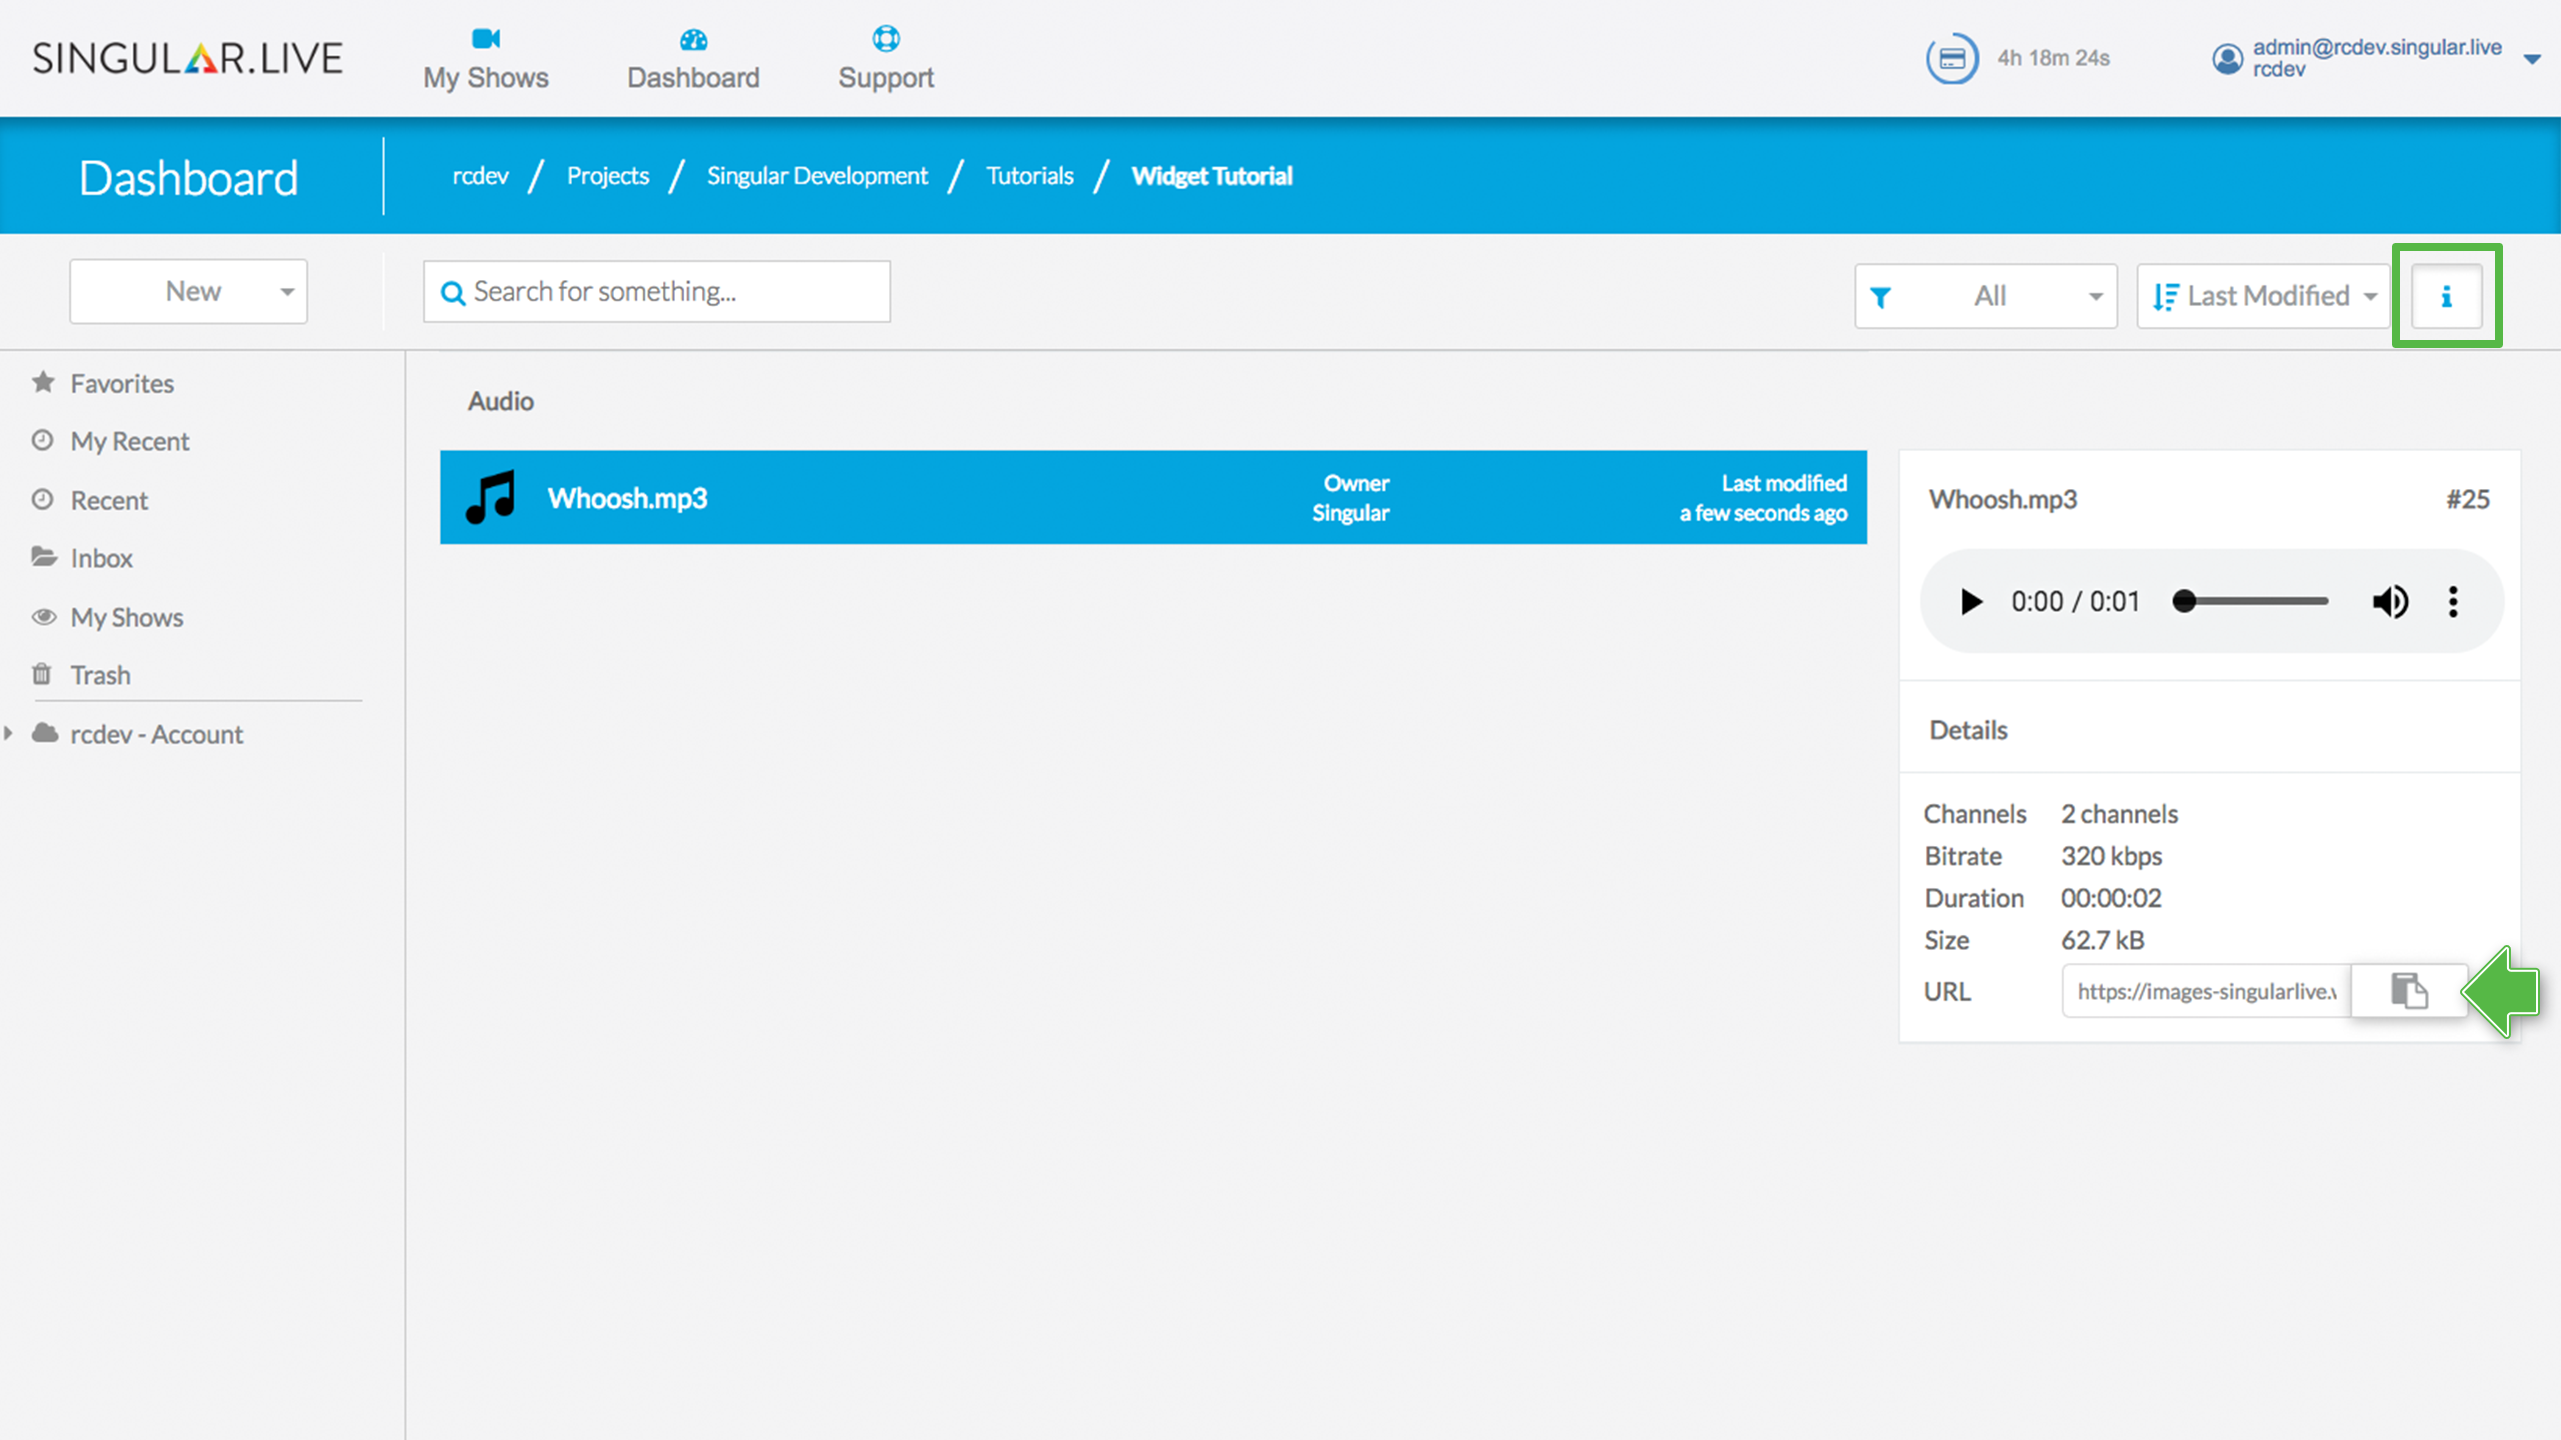Mute the audio player volume
Image resolution: width=2561 pixels, height=1440 pixels.
coord(2390,601)
